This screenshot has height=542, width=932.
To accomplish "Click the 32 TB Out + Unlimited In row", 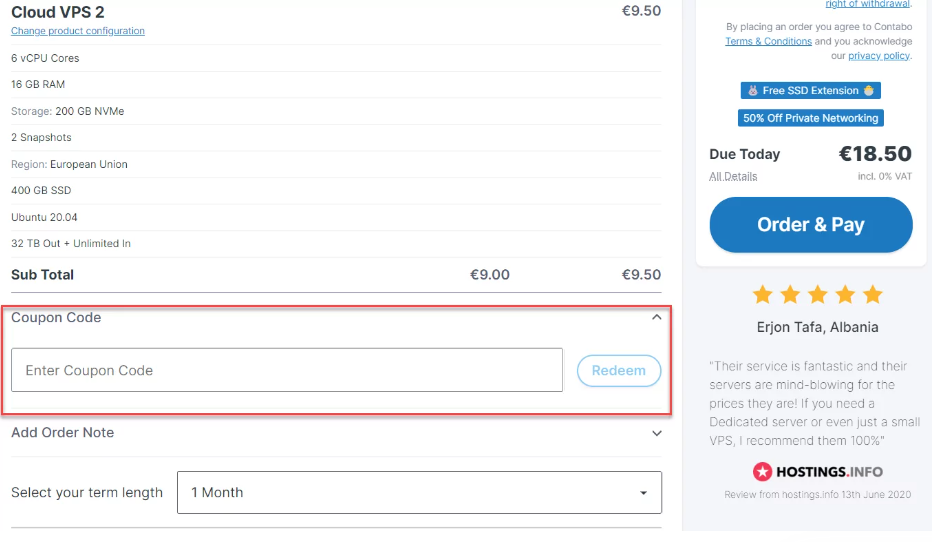I will click(x=336, y=243).
